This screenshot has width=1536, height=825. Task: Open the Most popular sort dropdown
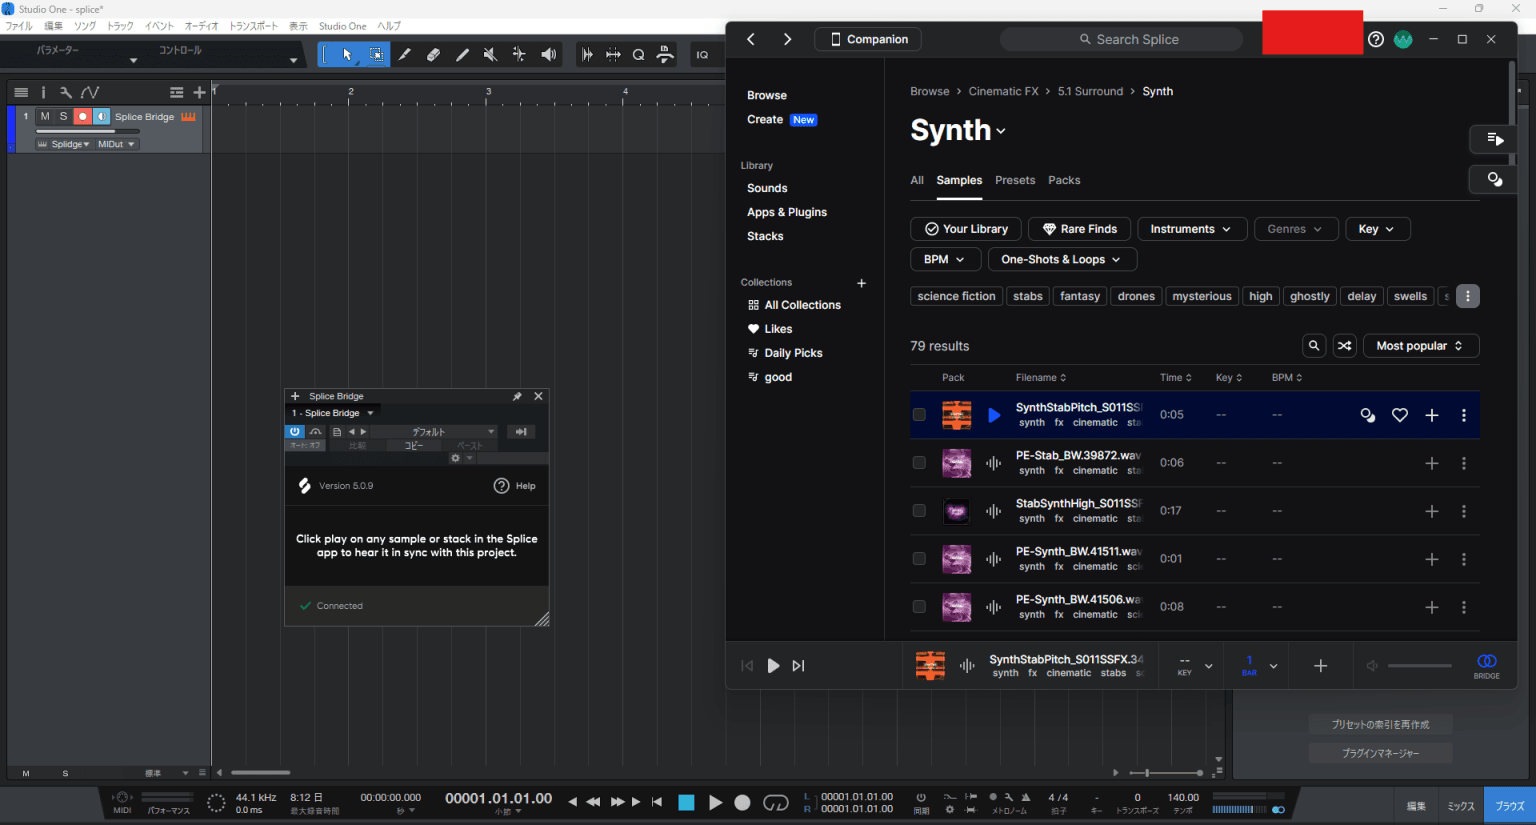[x=1421, y=345]
